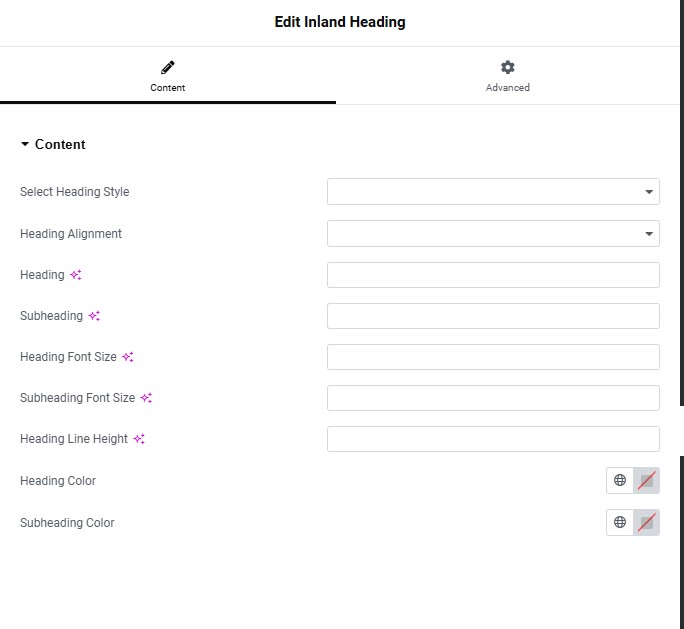Collapse the Content section arrow
The width and height of the screenshot is (684, 629).
tap(25, 144)
